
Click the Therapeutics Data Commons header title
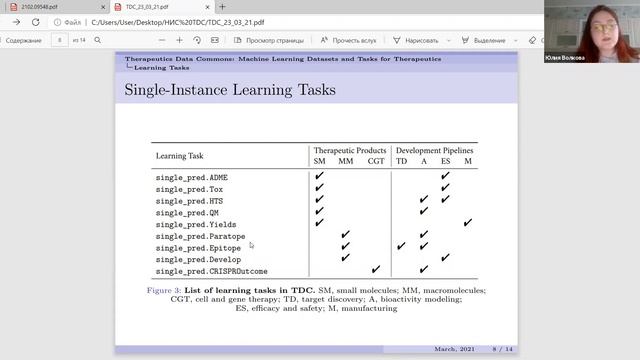(283, 59)
